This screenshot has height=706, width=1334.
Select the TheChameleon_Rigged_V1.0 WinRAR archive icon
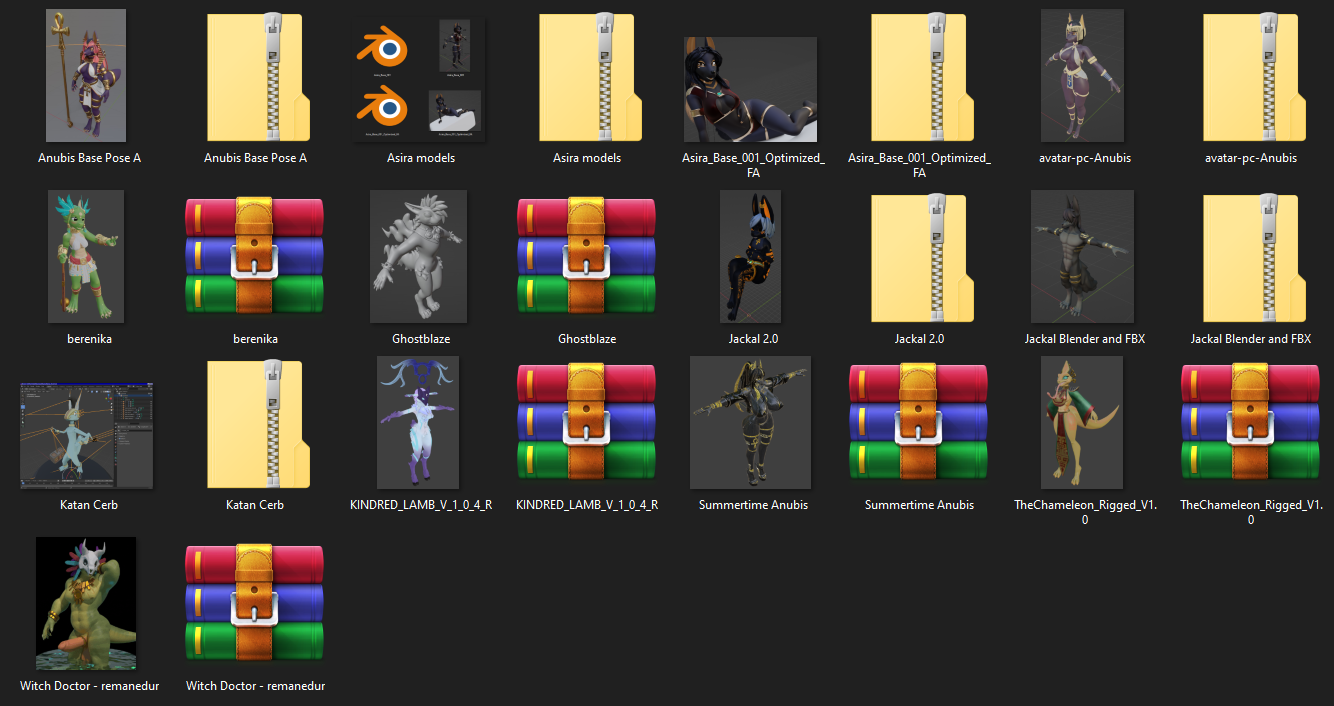(1251, 422)
